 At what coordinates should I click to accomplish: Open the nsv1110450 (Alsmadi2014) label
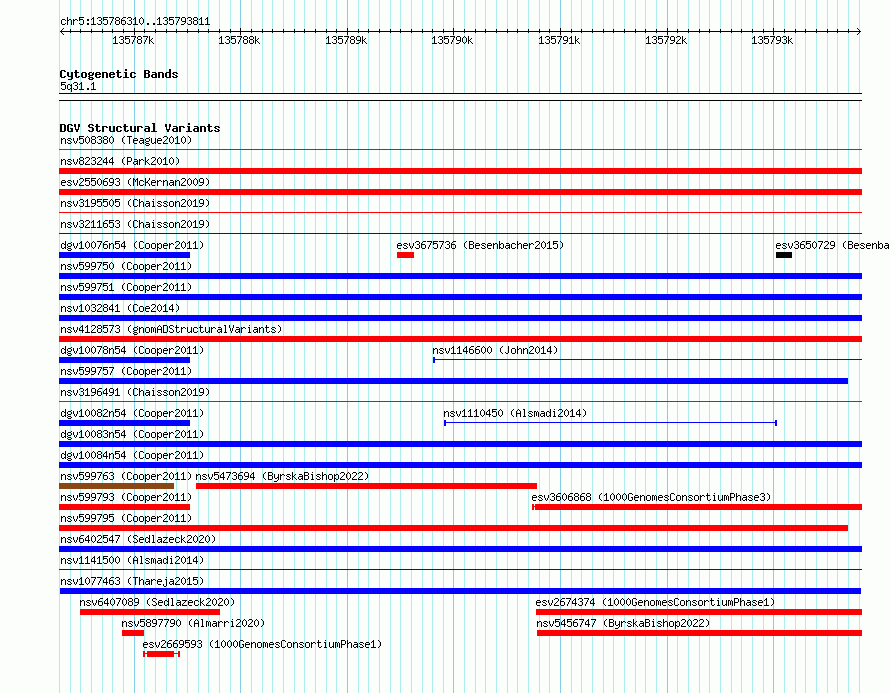coord(515,413)
